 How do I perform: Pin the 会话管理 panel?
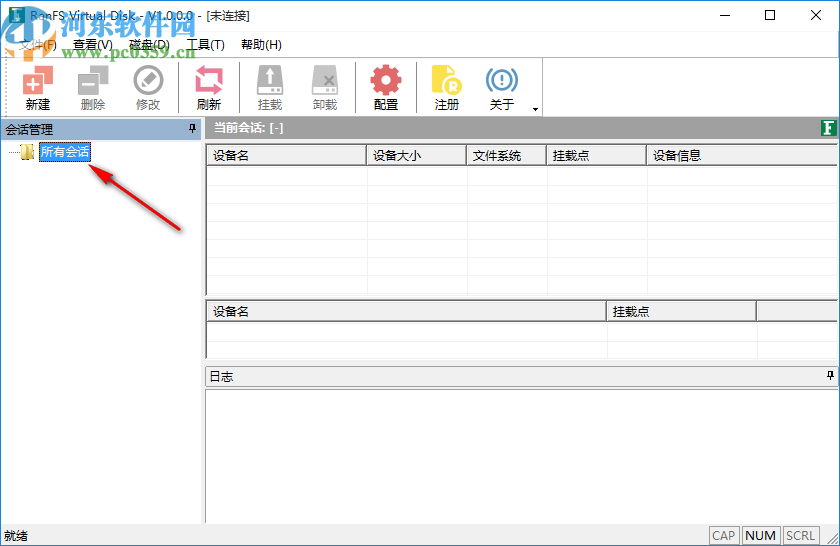pos(192,129)
